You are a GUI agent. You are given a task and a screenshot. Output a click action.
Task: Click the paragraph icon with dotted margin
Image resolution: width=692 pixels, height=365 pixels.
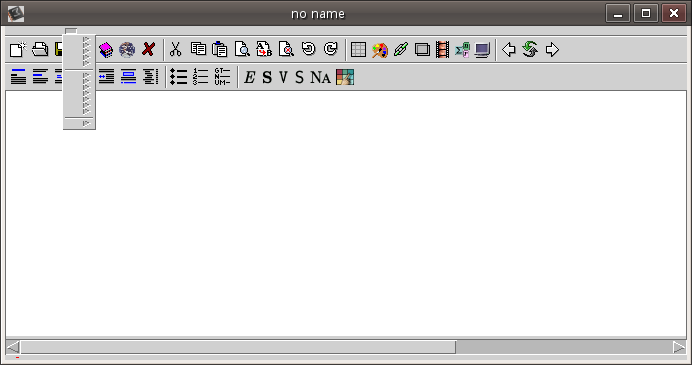point(150,77)
